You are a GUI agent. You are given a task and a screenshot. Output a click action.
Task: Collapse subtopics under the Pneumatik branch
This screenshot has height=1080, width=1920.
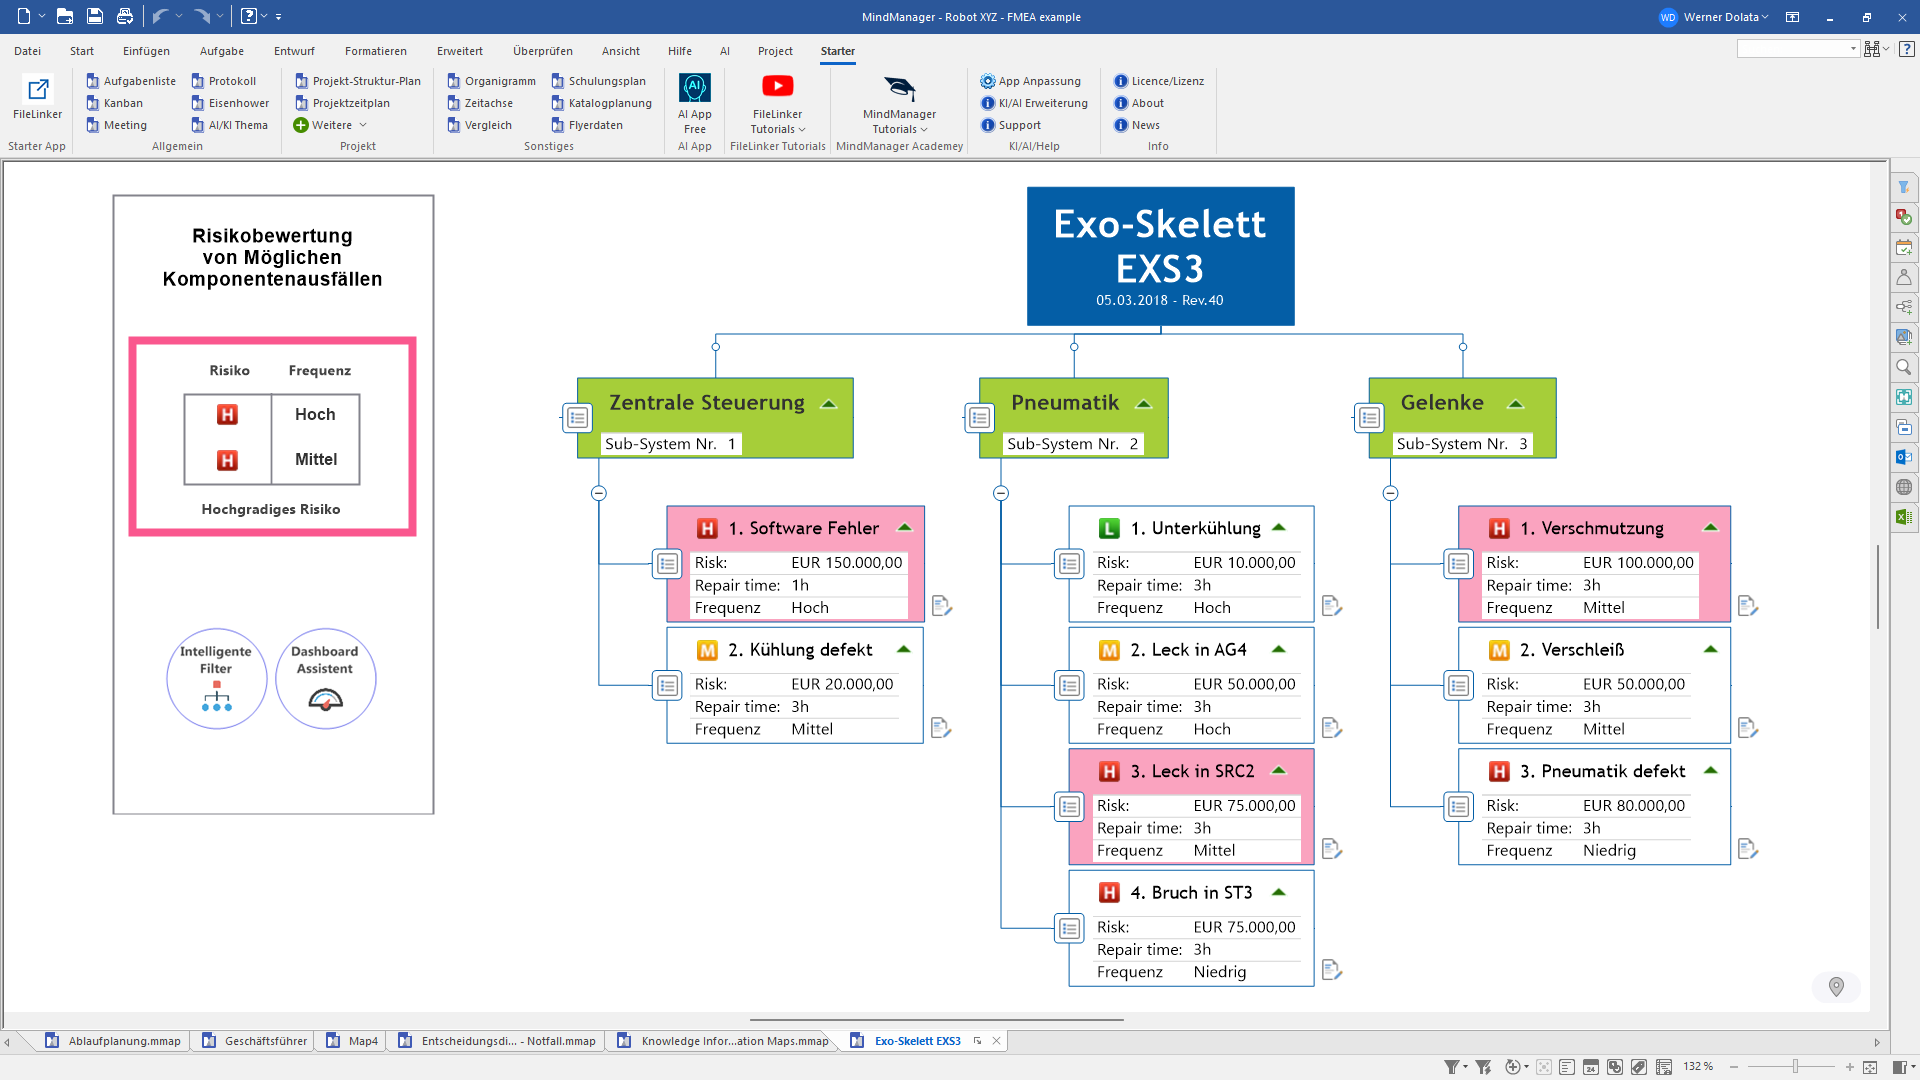click(1001, 493)
